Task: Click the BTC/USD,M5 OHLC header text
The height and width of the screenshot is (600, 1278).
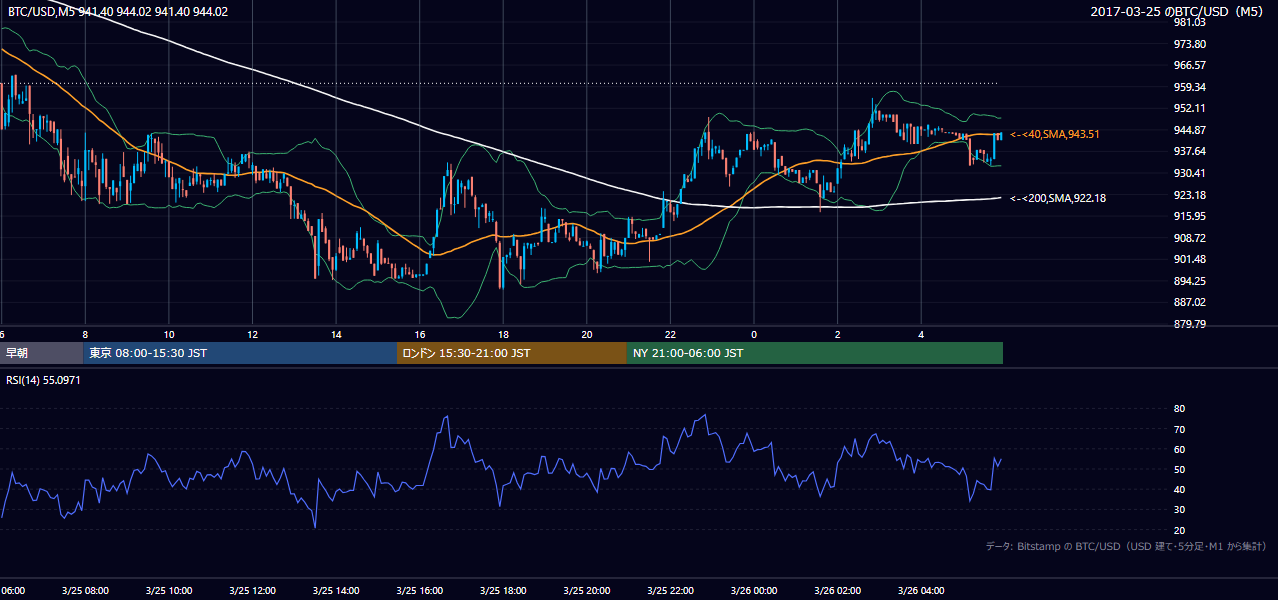Action: (x=118, y=12)
